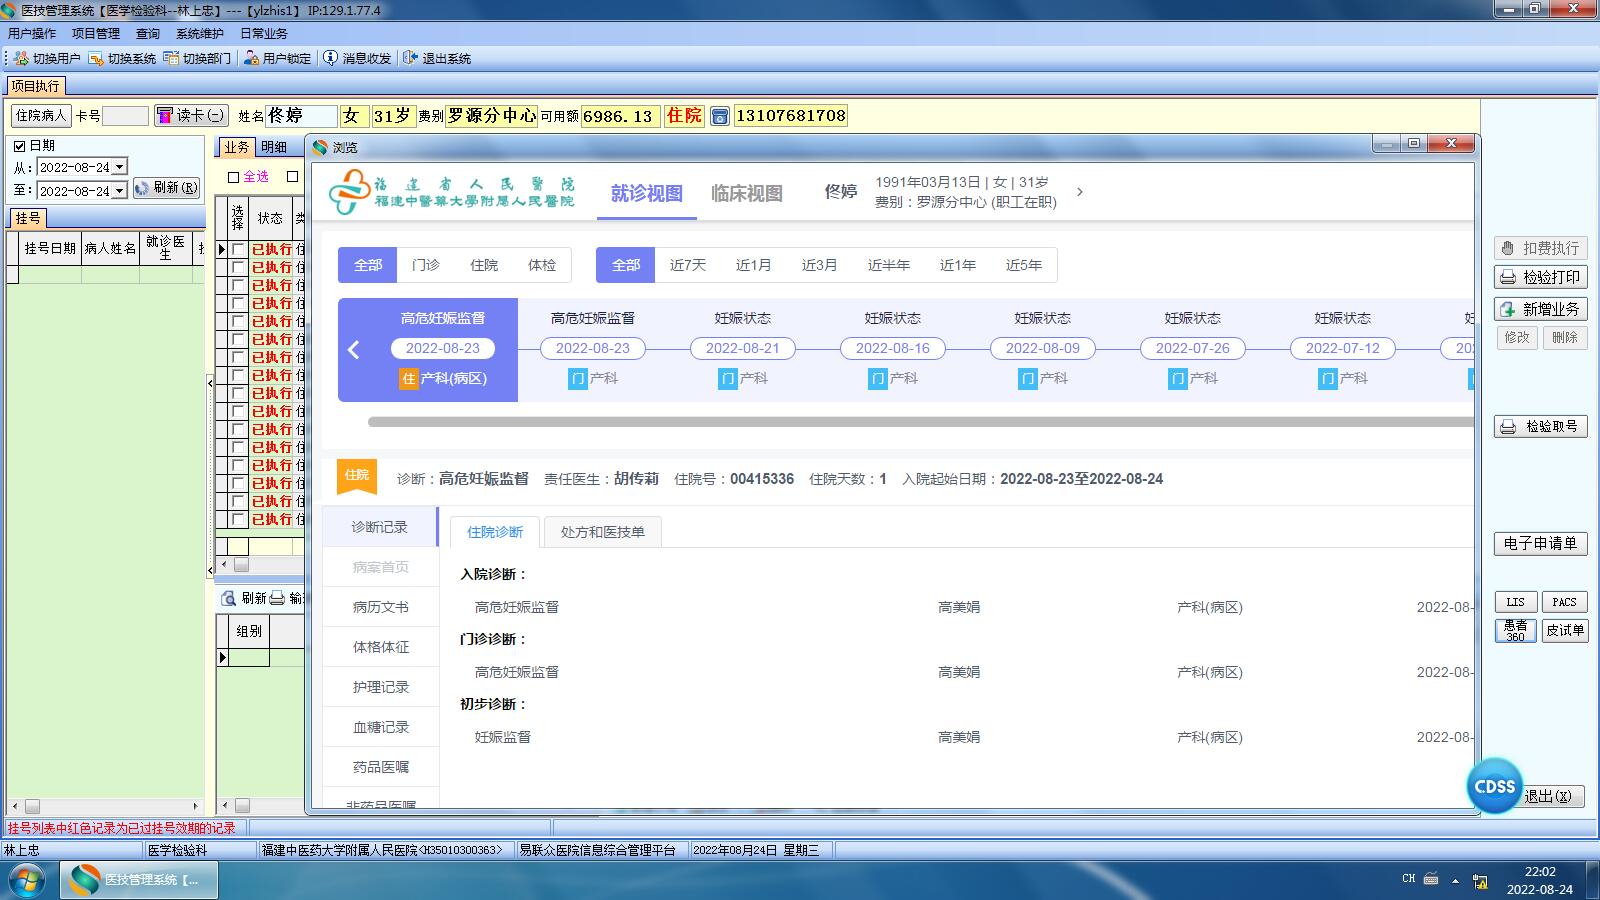1600x900 pixels.
Task: Open the 用户操作 menu
Action: tap(32, 34)
